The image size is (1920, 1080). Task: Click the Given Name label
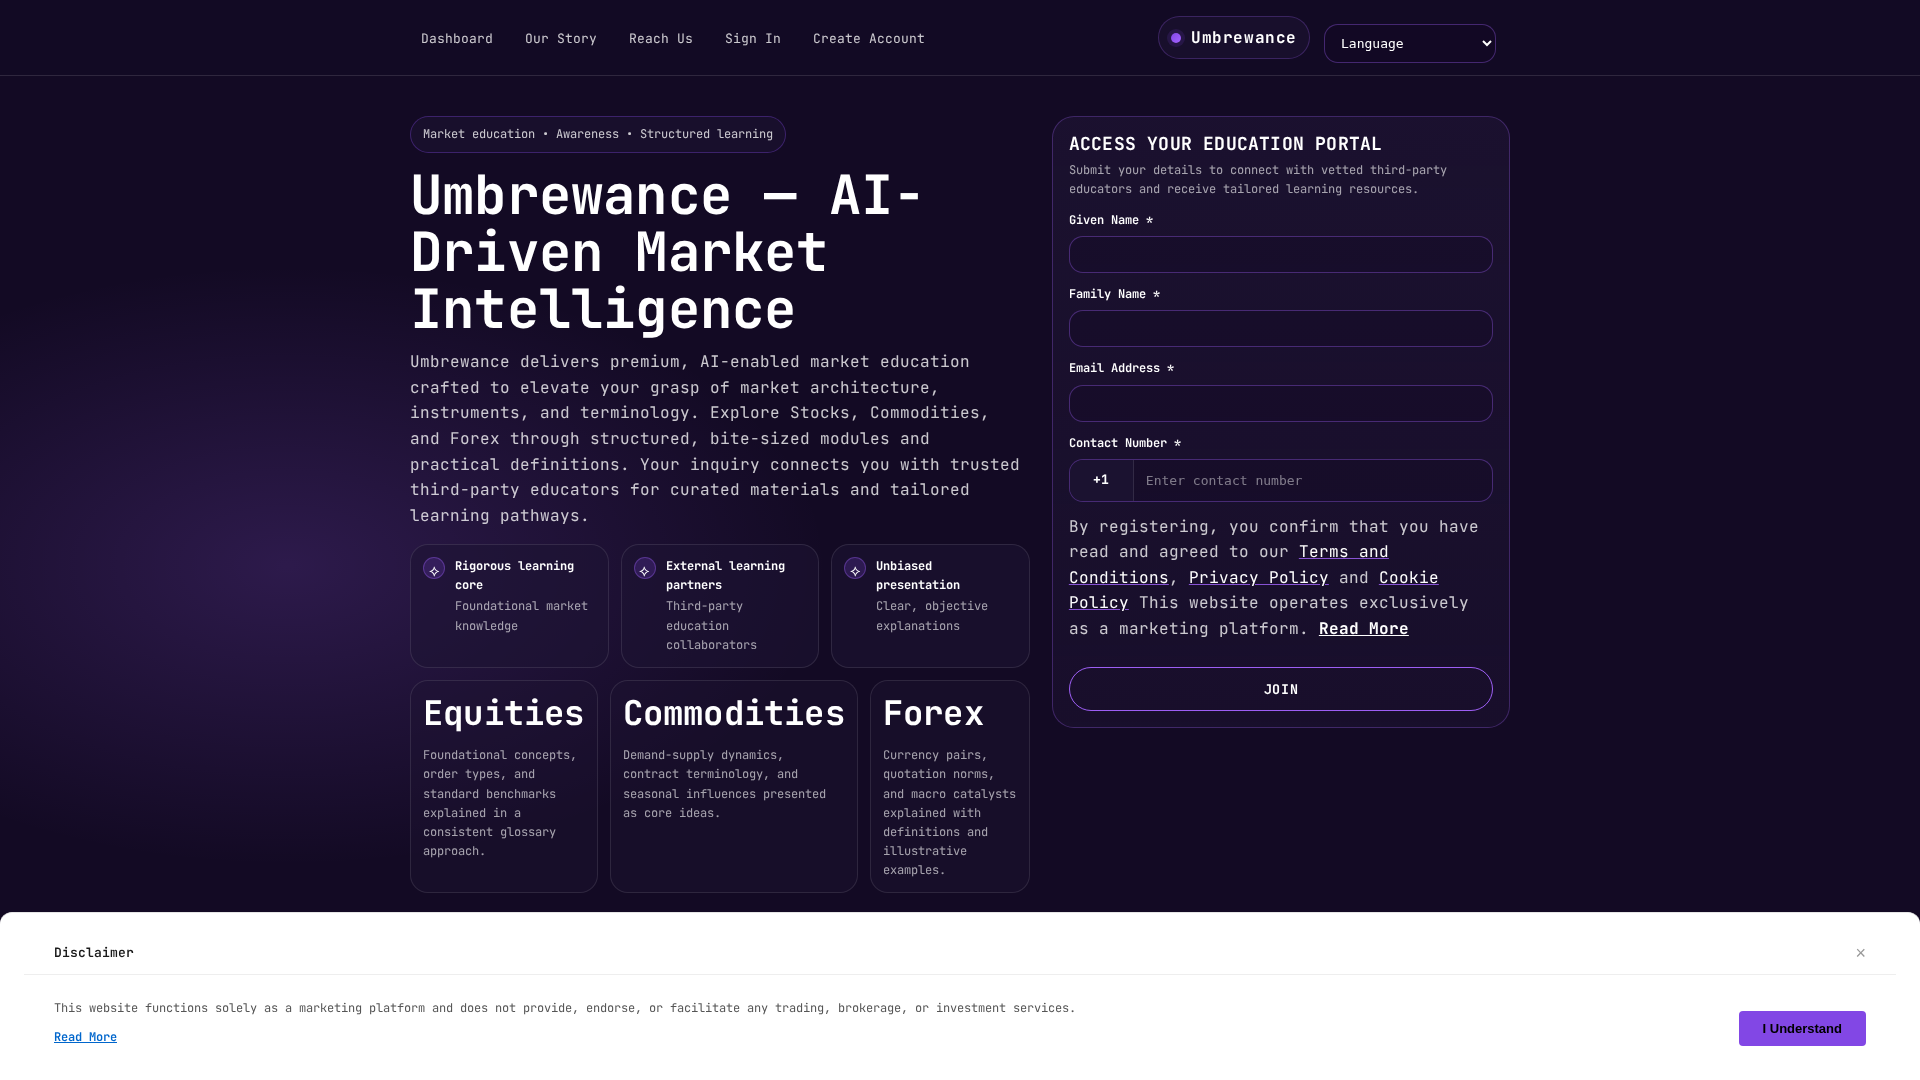click(1111, 221)
